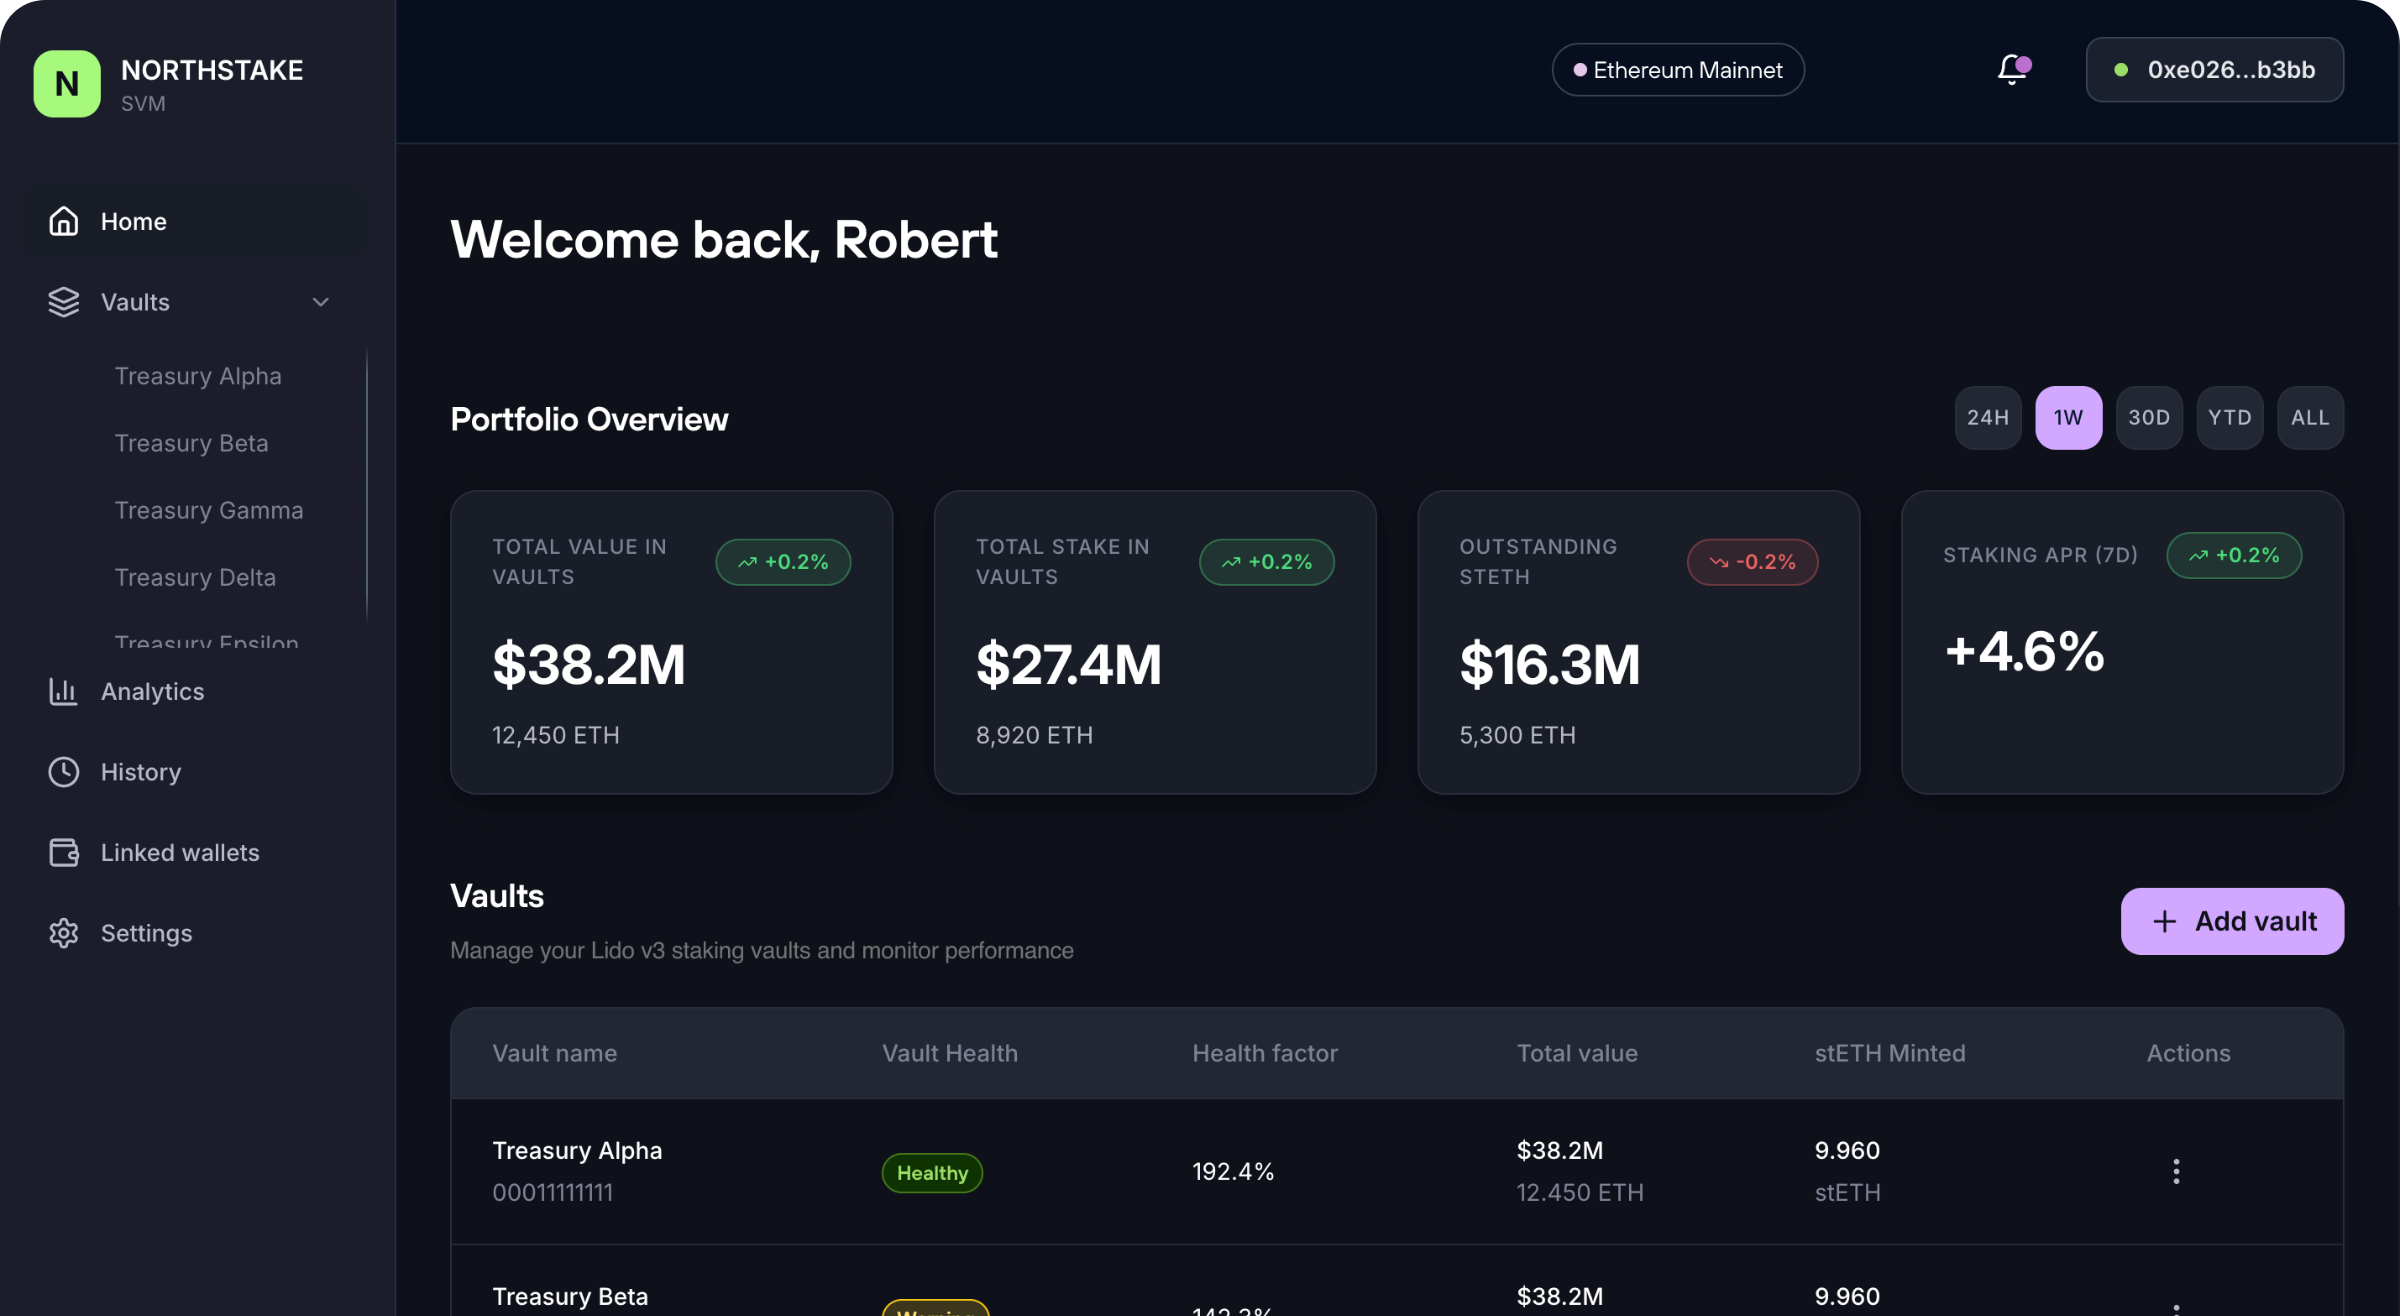Open the Linked wallets icon

pos(63,852)
